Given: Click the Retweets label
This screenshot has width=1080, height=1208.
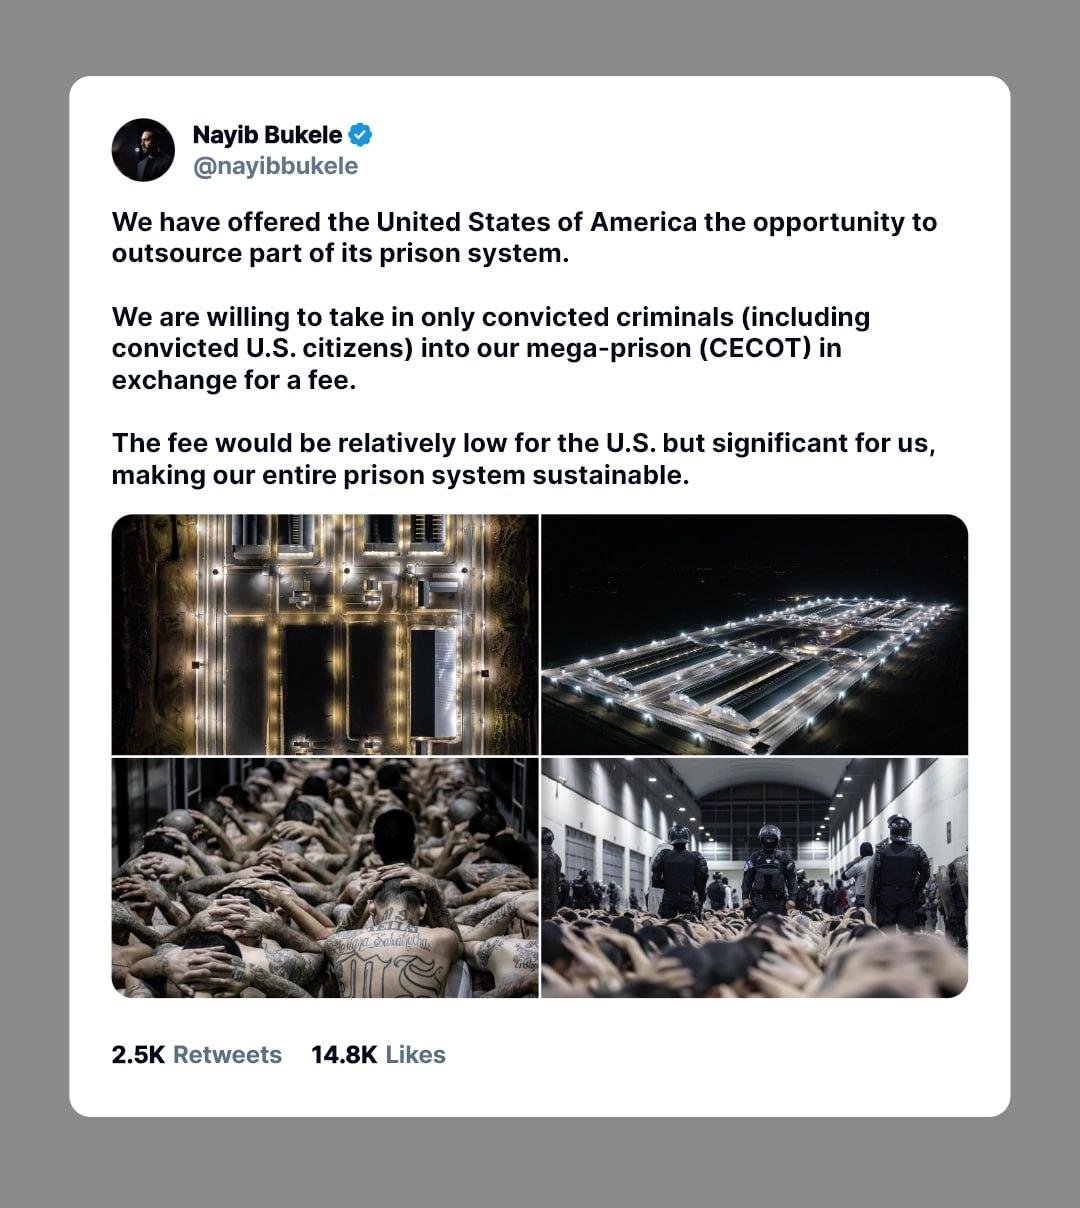Looking at the screenshot, I should point(227,1055).
